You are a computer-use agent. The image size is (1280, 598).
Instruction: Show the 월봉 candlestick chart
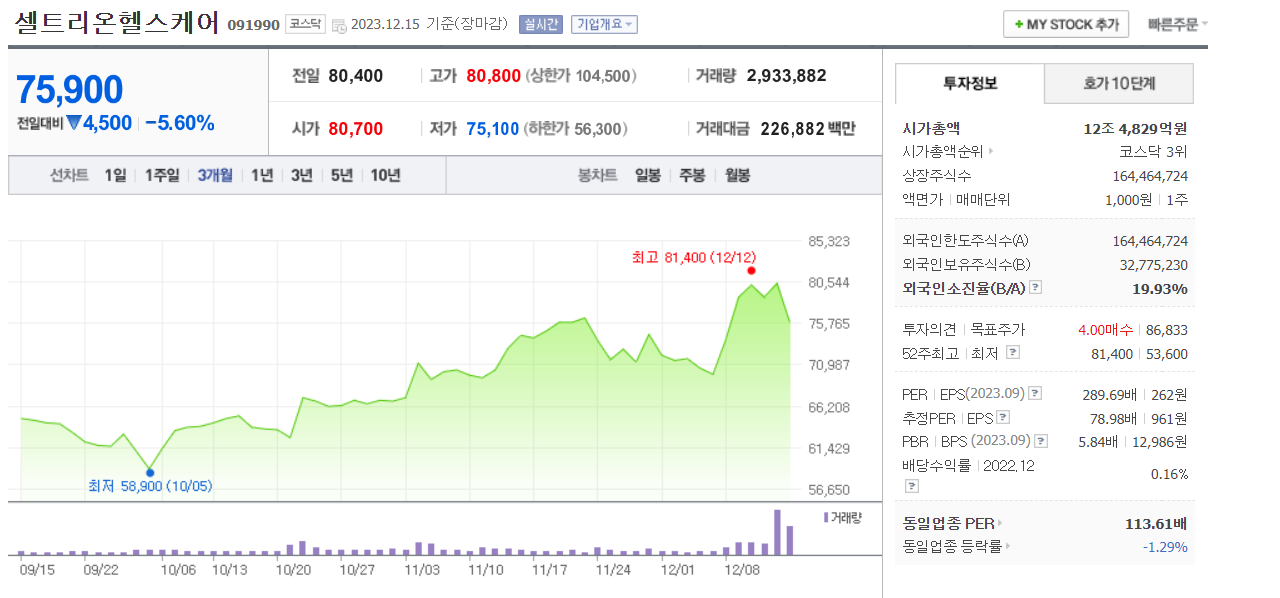pyautogui.click(x=737, y=175)
